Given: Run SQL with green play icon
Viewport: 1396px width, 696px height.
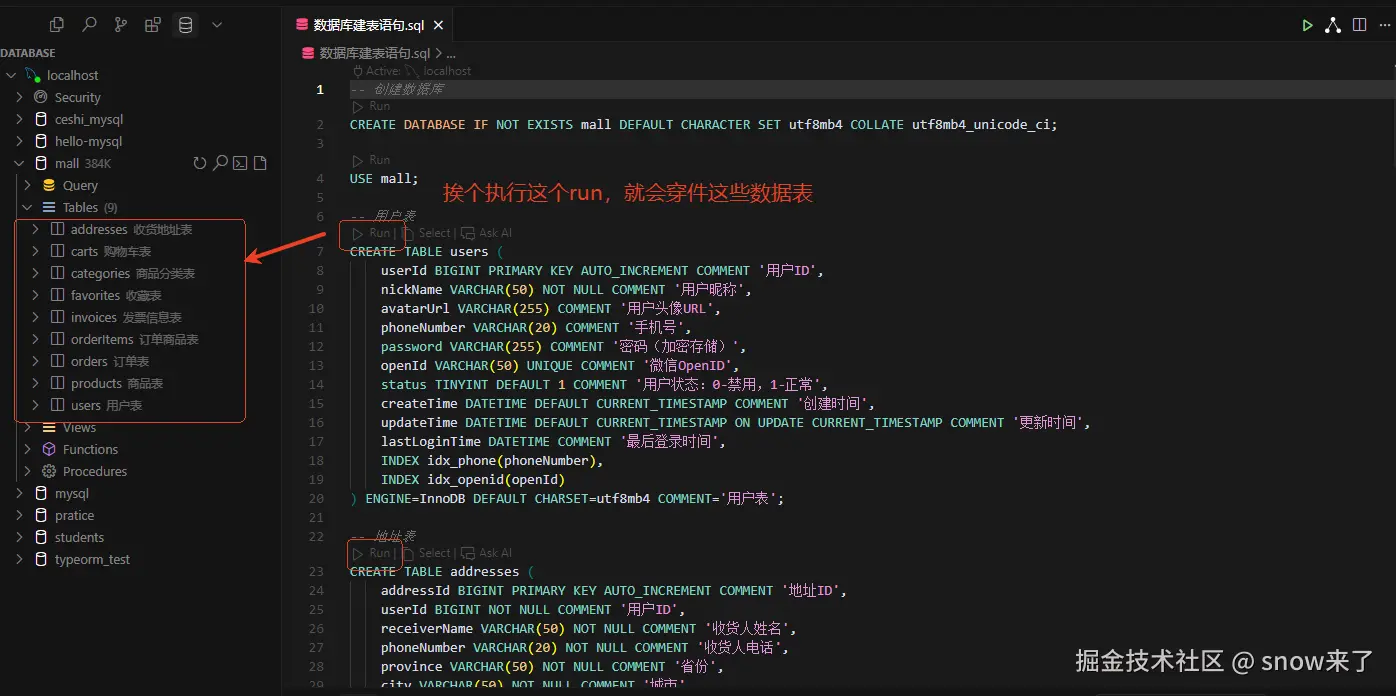Looking at the screenshot, I should [x=1307, y=26].
